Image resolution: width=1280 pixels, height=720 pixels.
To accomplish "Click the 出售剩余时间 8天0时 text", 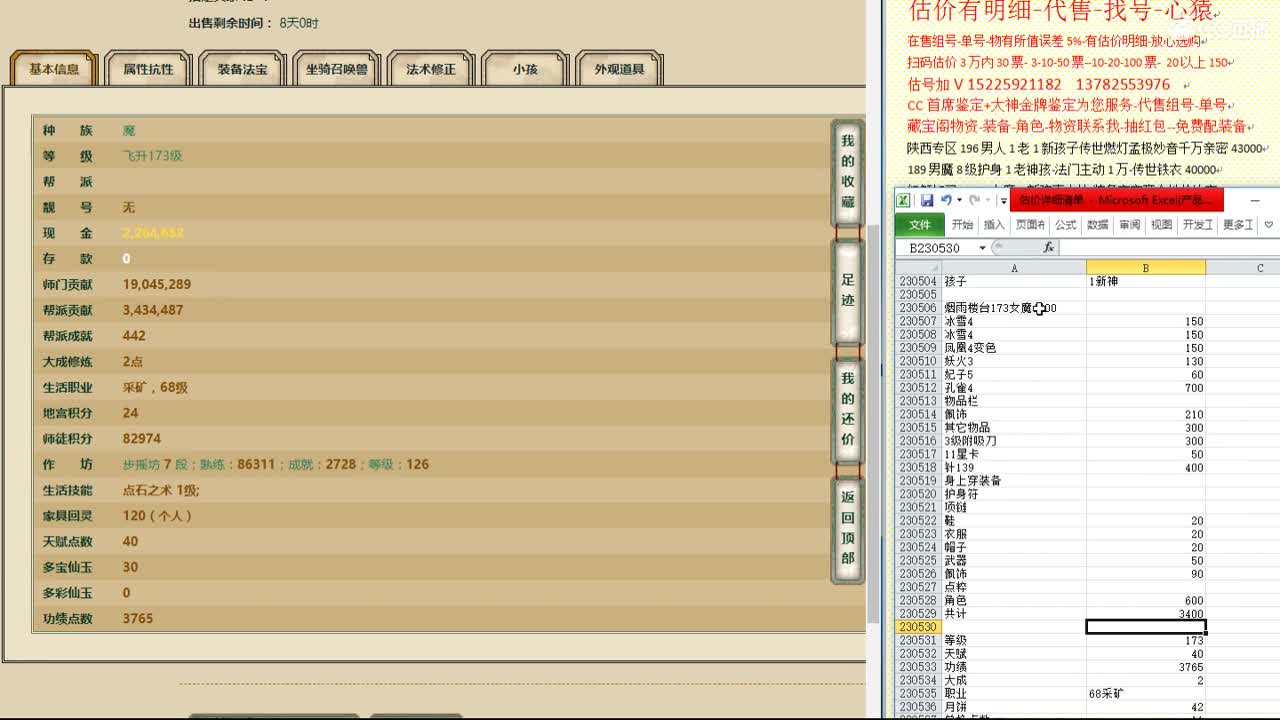I will click(x=254, y=23).
